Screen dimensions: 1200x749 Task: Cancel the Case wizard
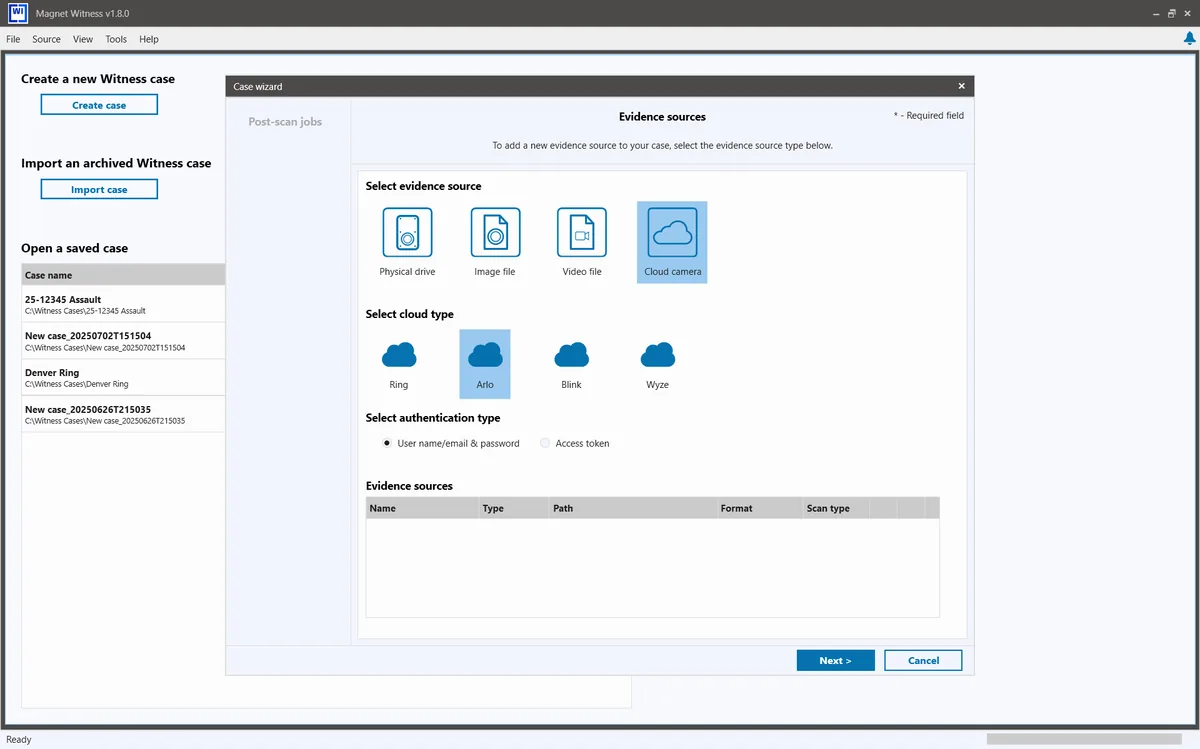point(923,660)
